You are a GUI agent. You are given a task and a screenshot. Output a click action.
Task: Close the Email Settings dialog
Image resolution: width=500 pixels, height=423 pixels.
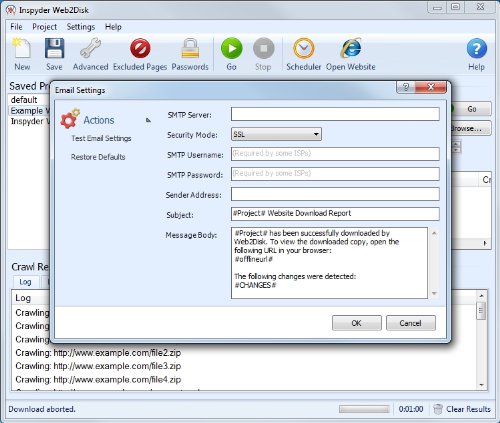click(x=431, y=87)
